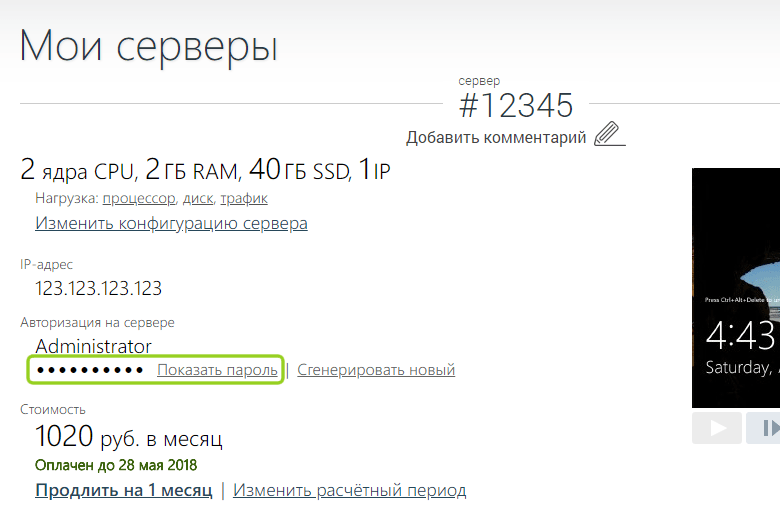Click the '1020 руб. в месяц' price
Screen dimensions: 780x521
coord(128,437)
